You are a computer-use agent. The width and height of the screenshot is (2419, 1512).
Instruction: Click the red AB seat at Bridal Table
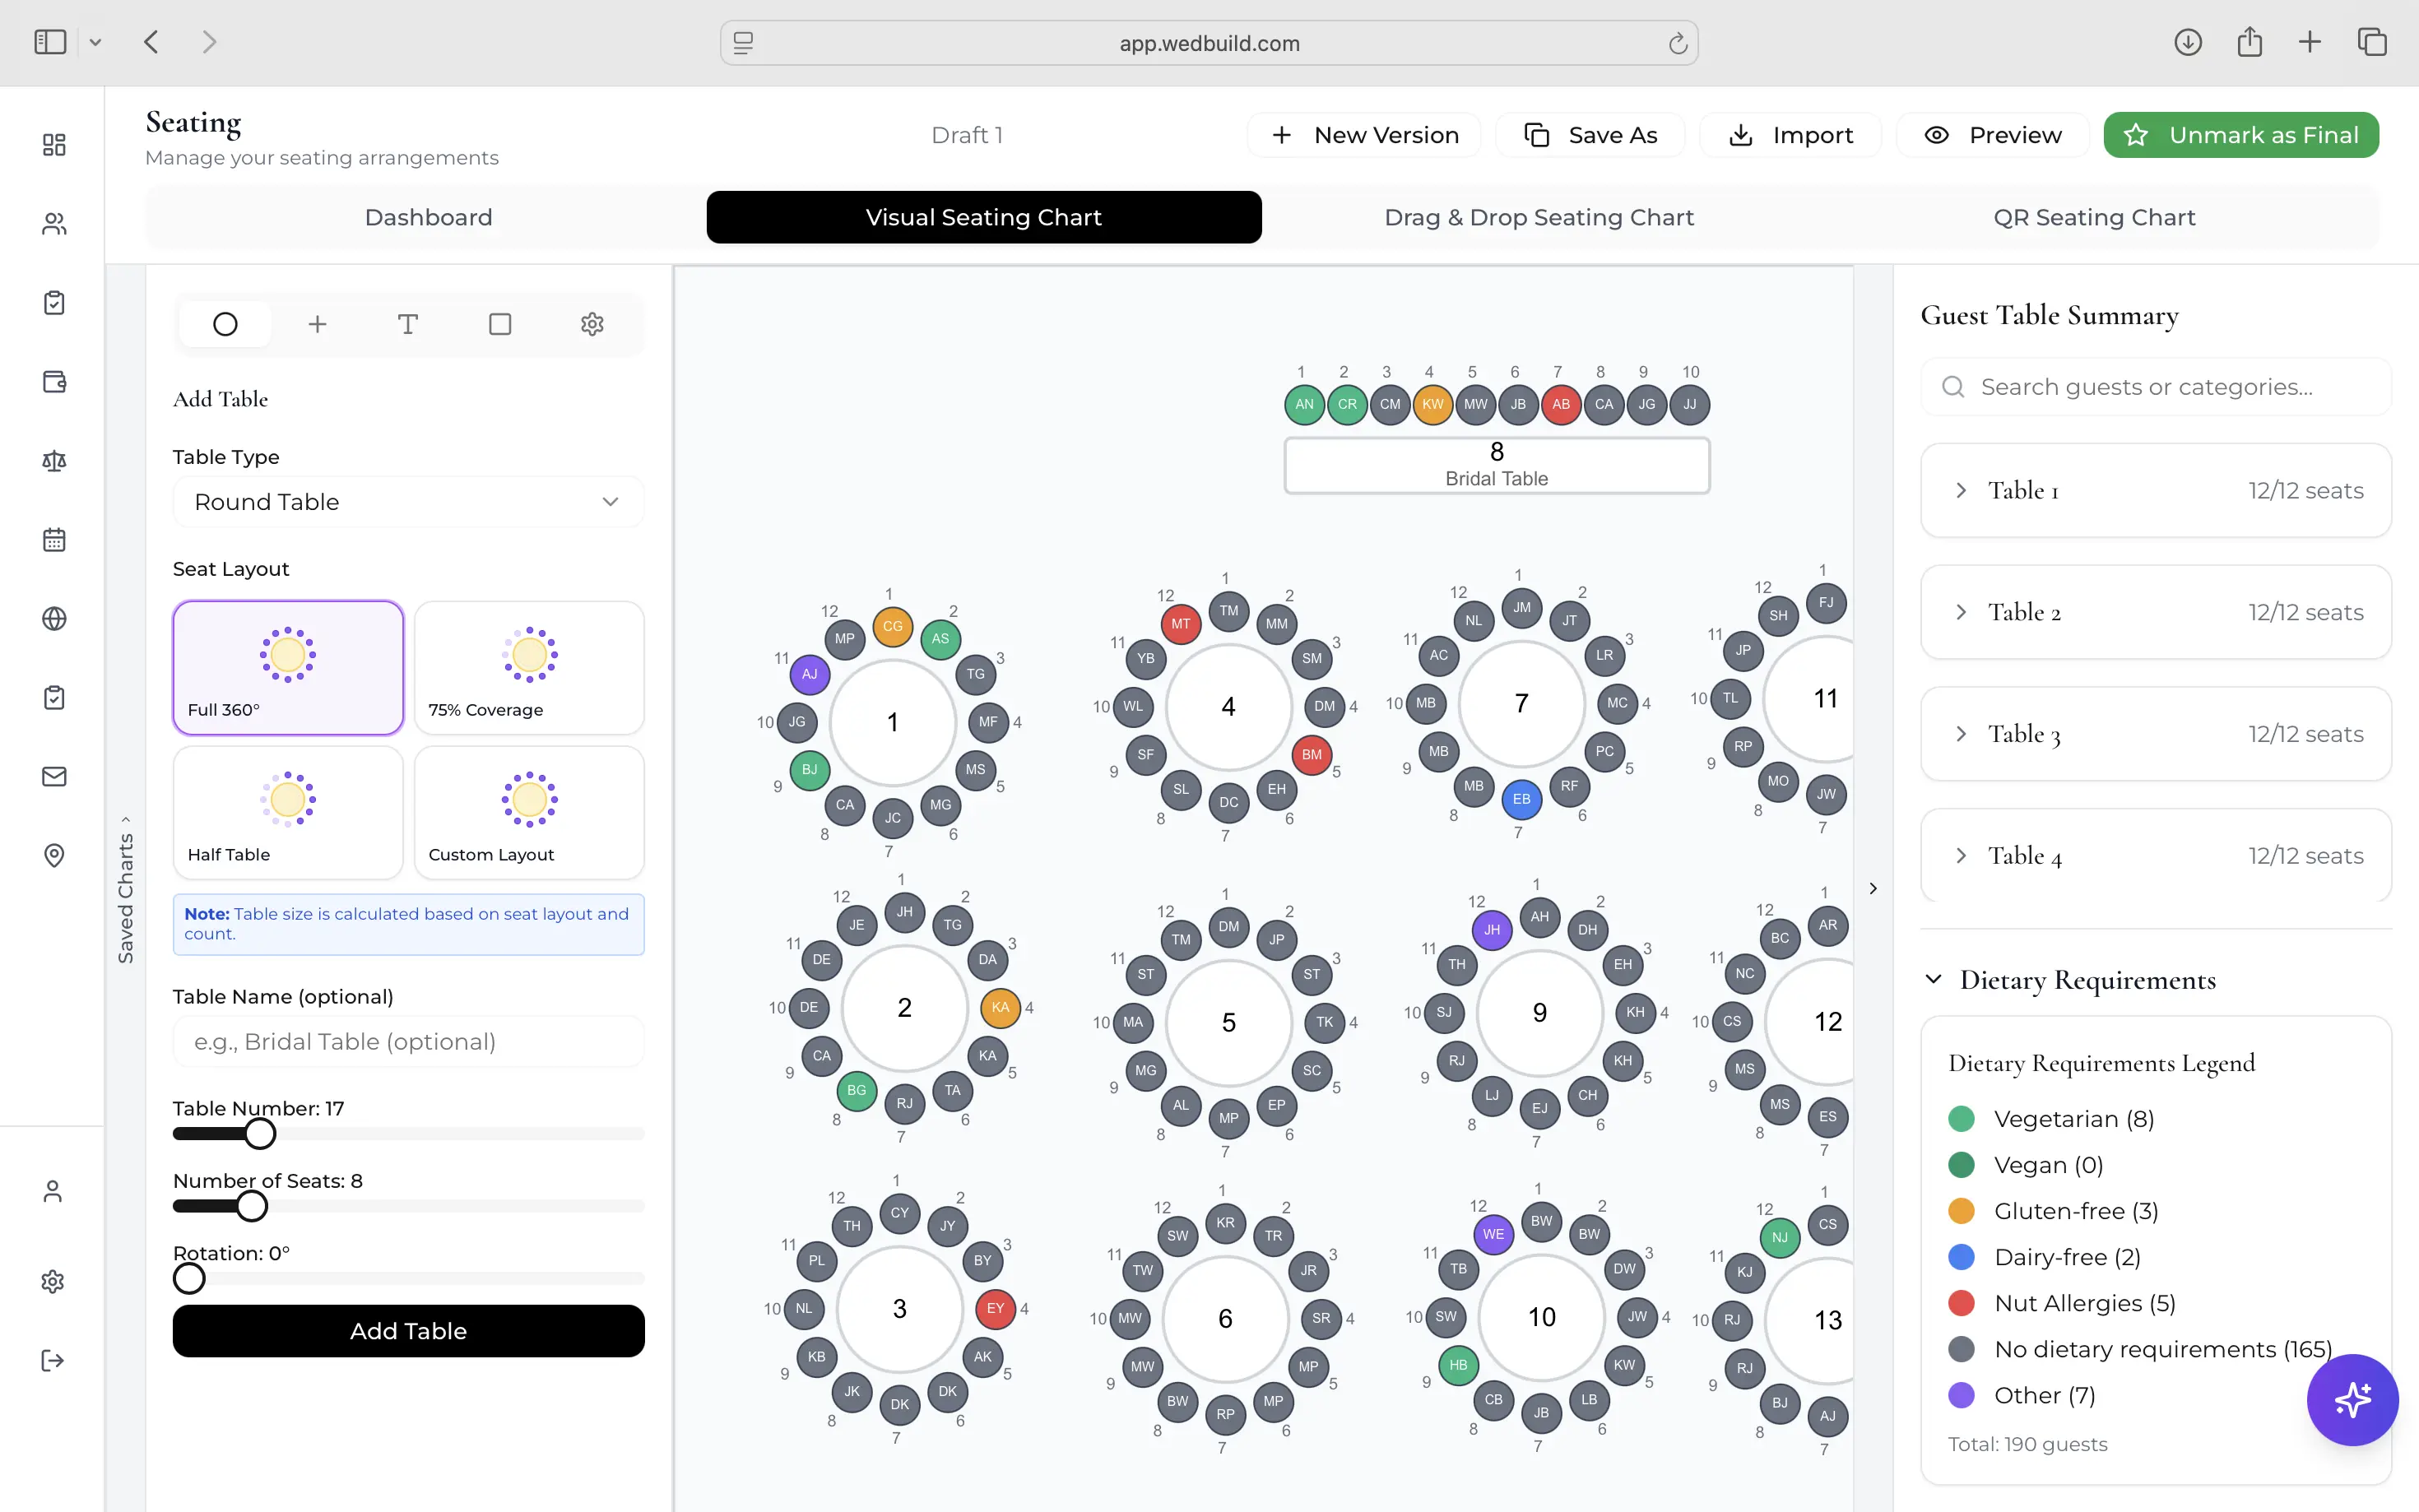(1561, 404)
